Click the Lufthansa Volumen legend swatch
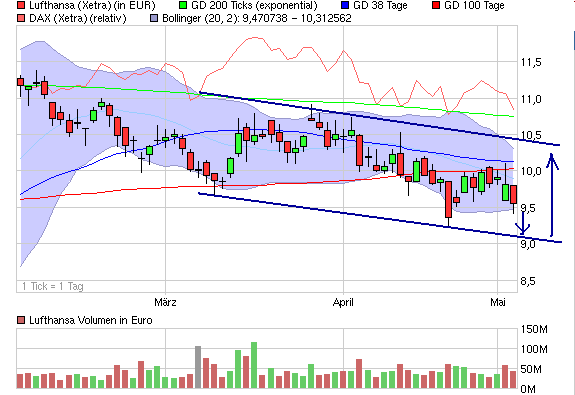The width and height of the screenshot is (575, 395). (21, 320)
